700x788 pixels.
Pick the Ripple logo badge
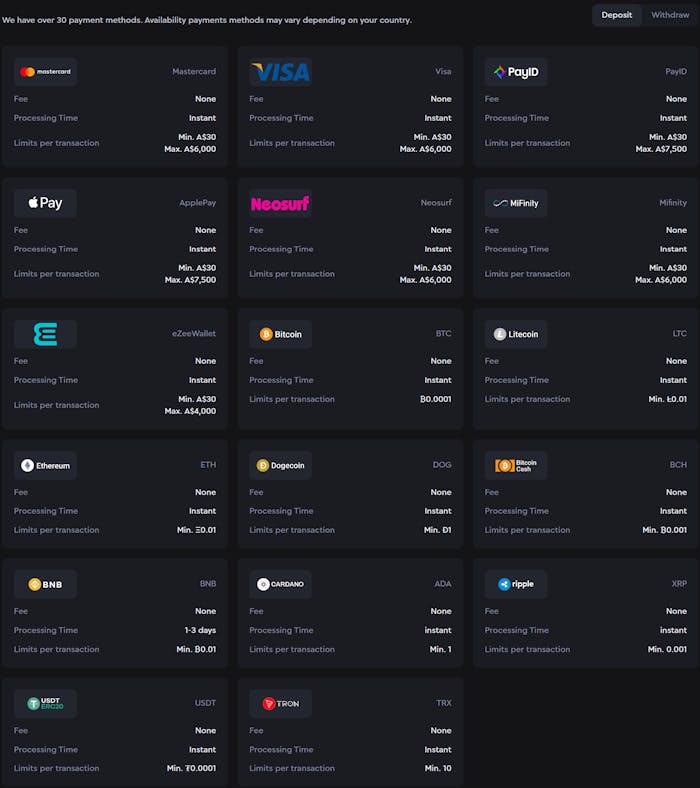[516, 584]
